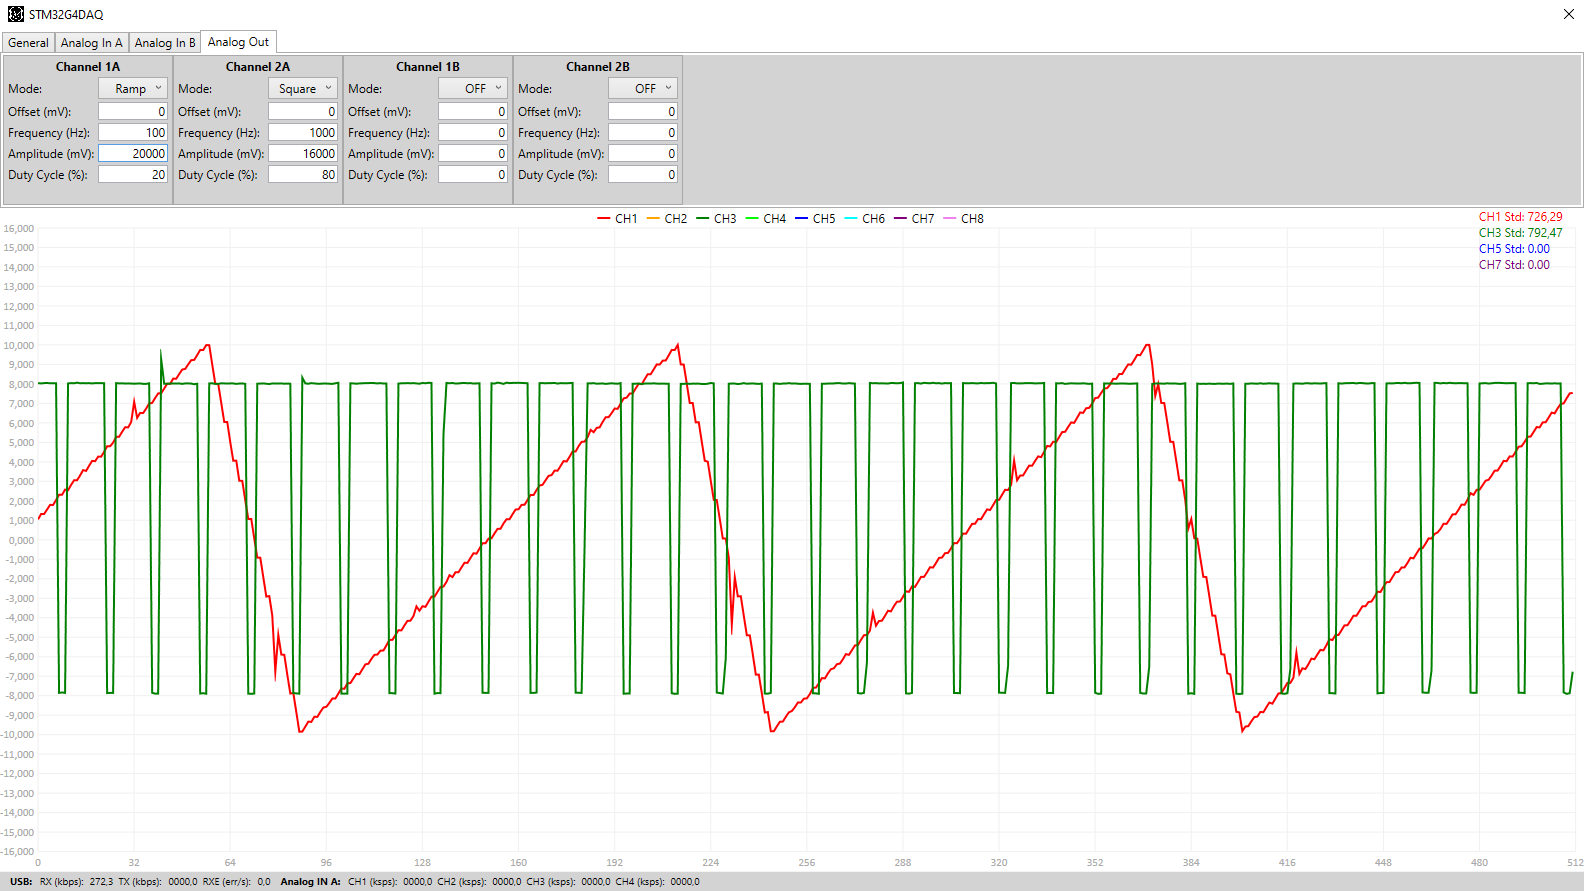Click the Channel 2A header label
Viewport: 1584px width, 891px height.
pyautogui.click(x=258, y=66)
